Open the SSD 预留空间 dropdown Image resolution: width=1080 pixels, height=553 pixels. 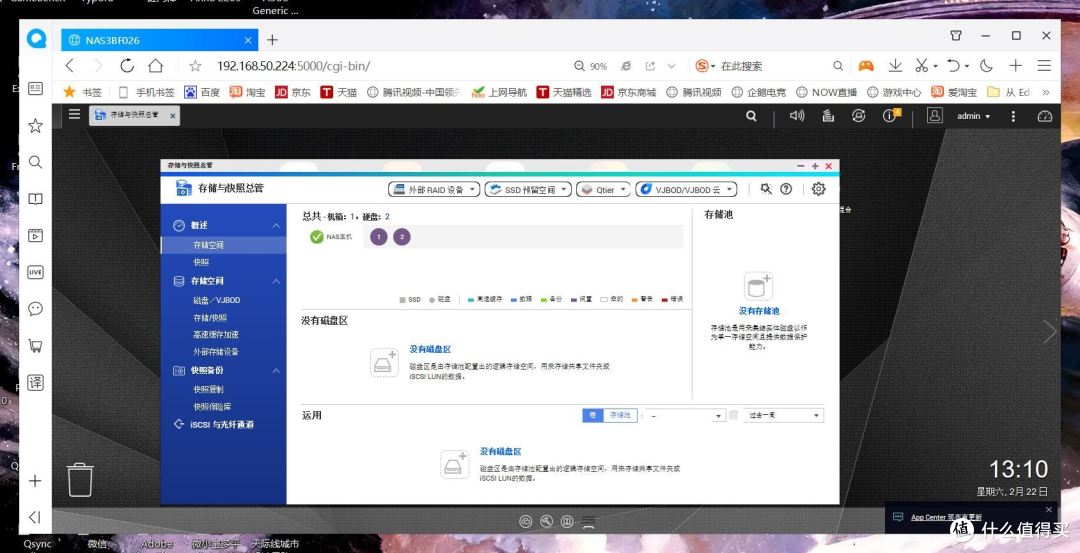tap(528, 189)
